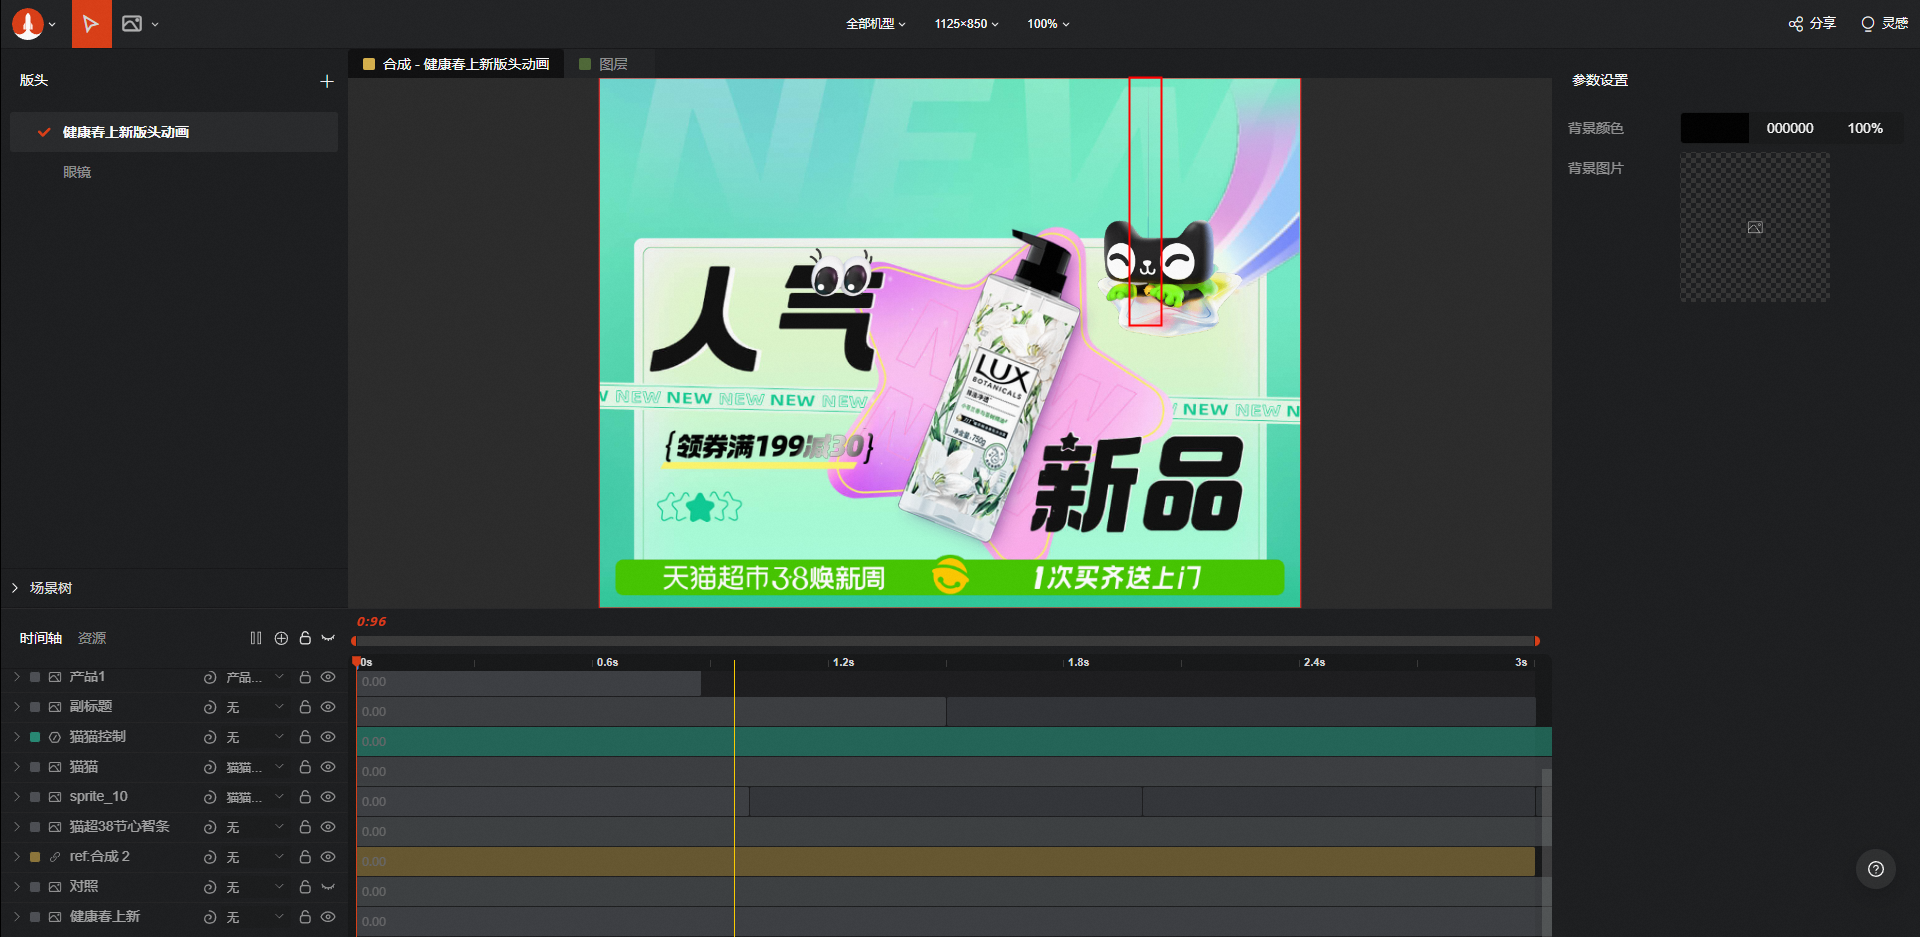Click the background image placeholder icon
1920x937 pixels.
pos(1755,228)
